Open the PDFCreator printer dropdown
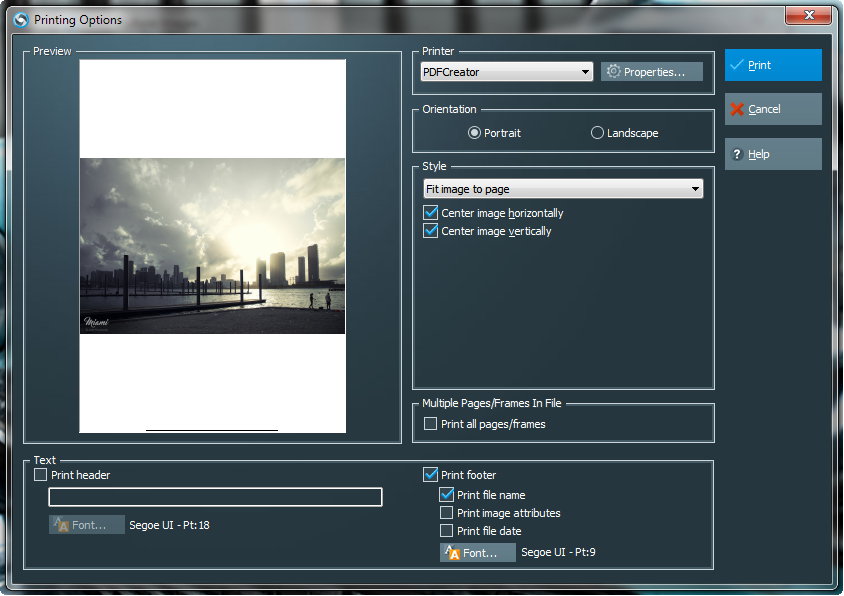This screenshot has width=844, height=596. click(507, 72)
